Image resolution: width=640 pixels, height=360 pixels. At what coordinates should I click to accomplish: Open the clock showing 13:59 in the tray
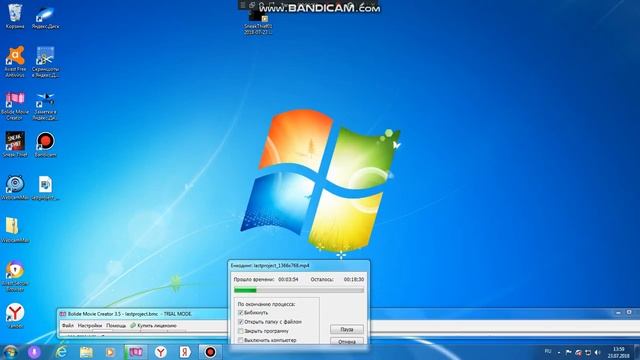[619, 352]
